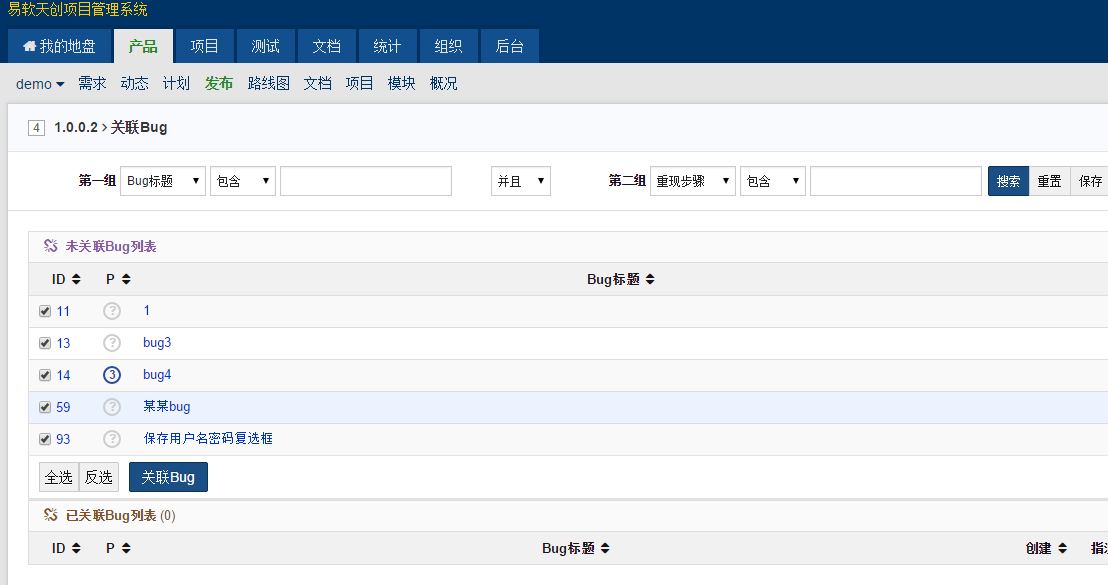Screen dimensions: 1108x585
Task: Switch to the 文档 main tab
Action: point(326,47)
